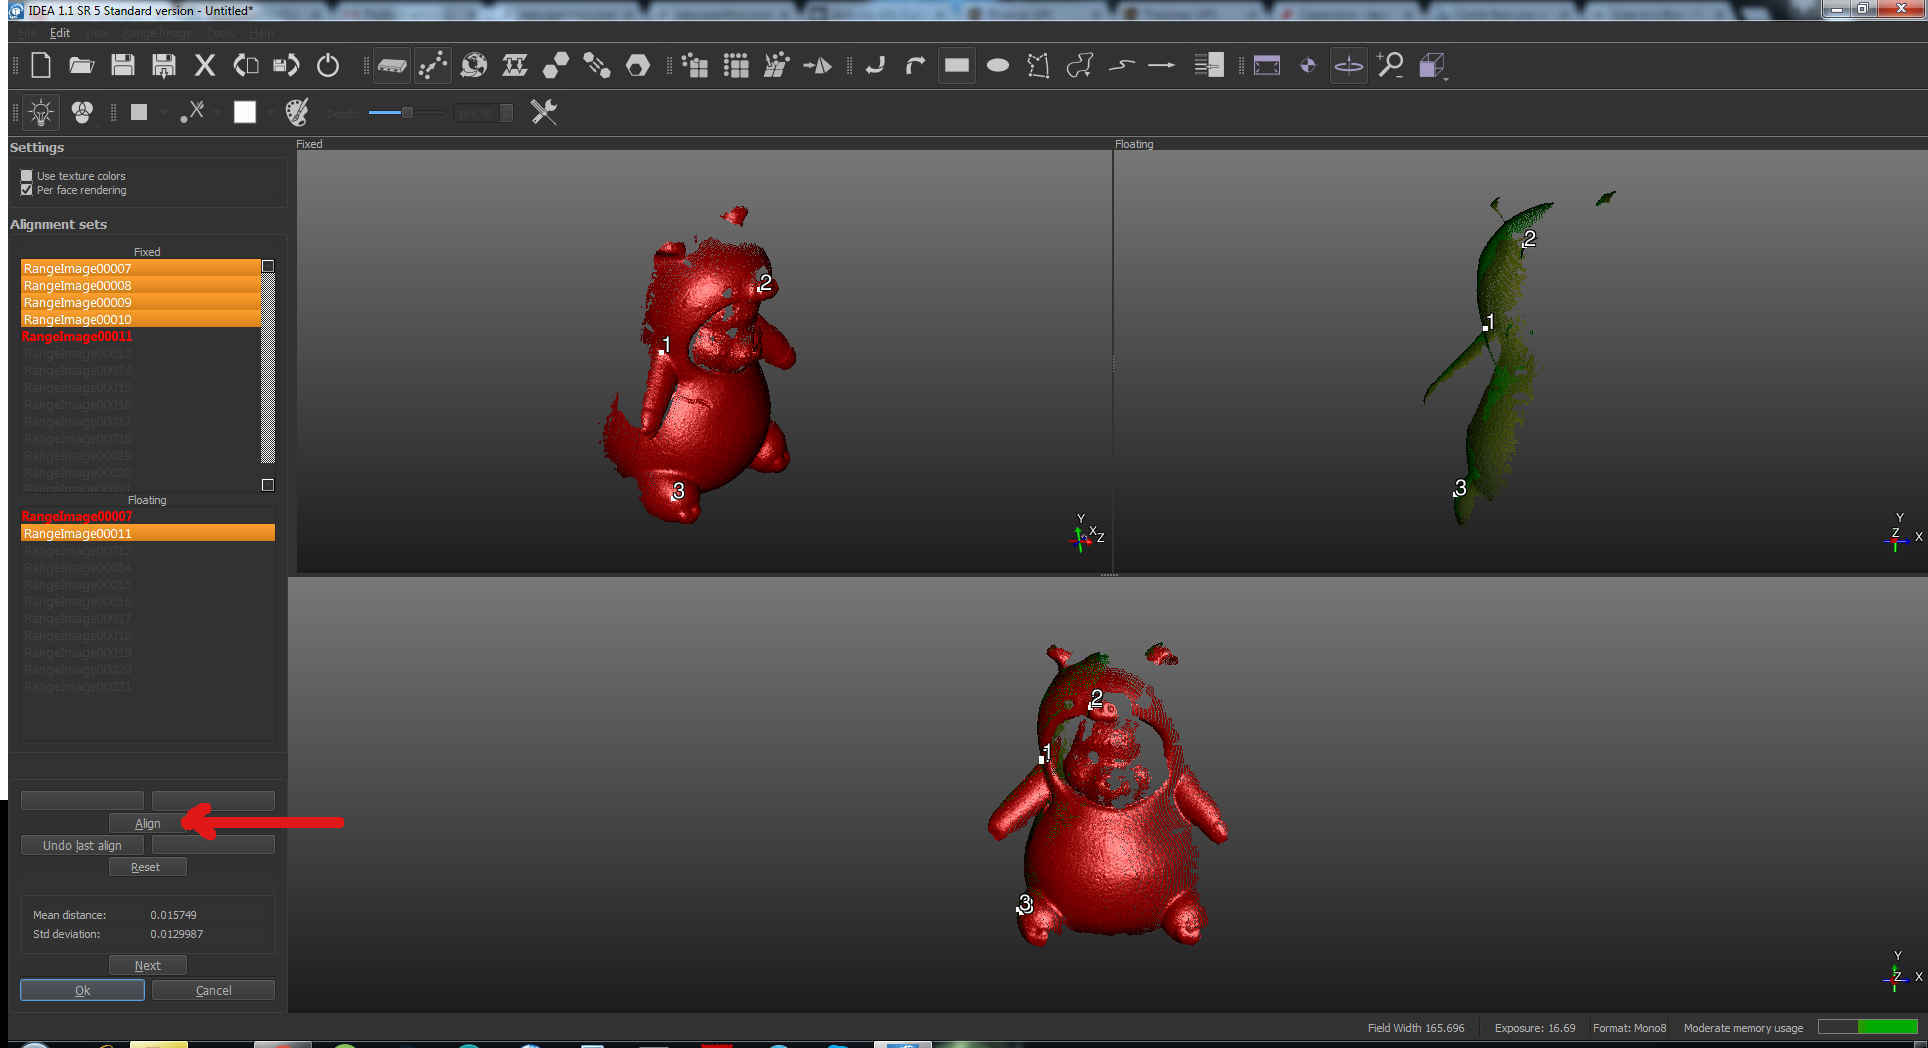Click Undo last align button
This screenshot has width=1928, height=1048.
point(82,845)
